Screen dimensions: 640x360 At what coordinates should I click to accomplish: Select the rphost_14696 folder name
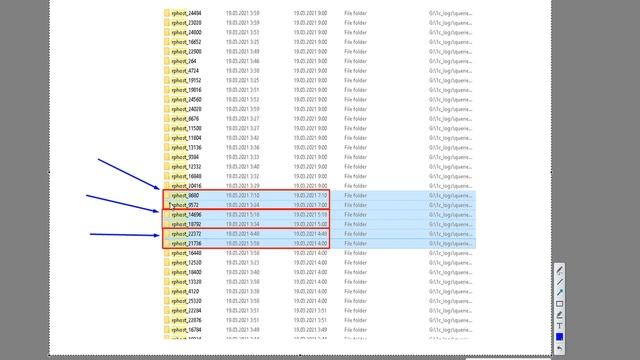pos(186,215)
